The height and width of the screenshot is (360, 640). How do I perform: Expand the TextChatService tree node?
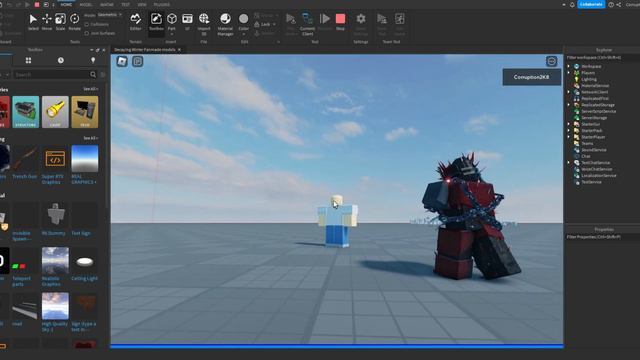[x=569, y=162]
